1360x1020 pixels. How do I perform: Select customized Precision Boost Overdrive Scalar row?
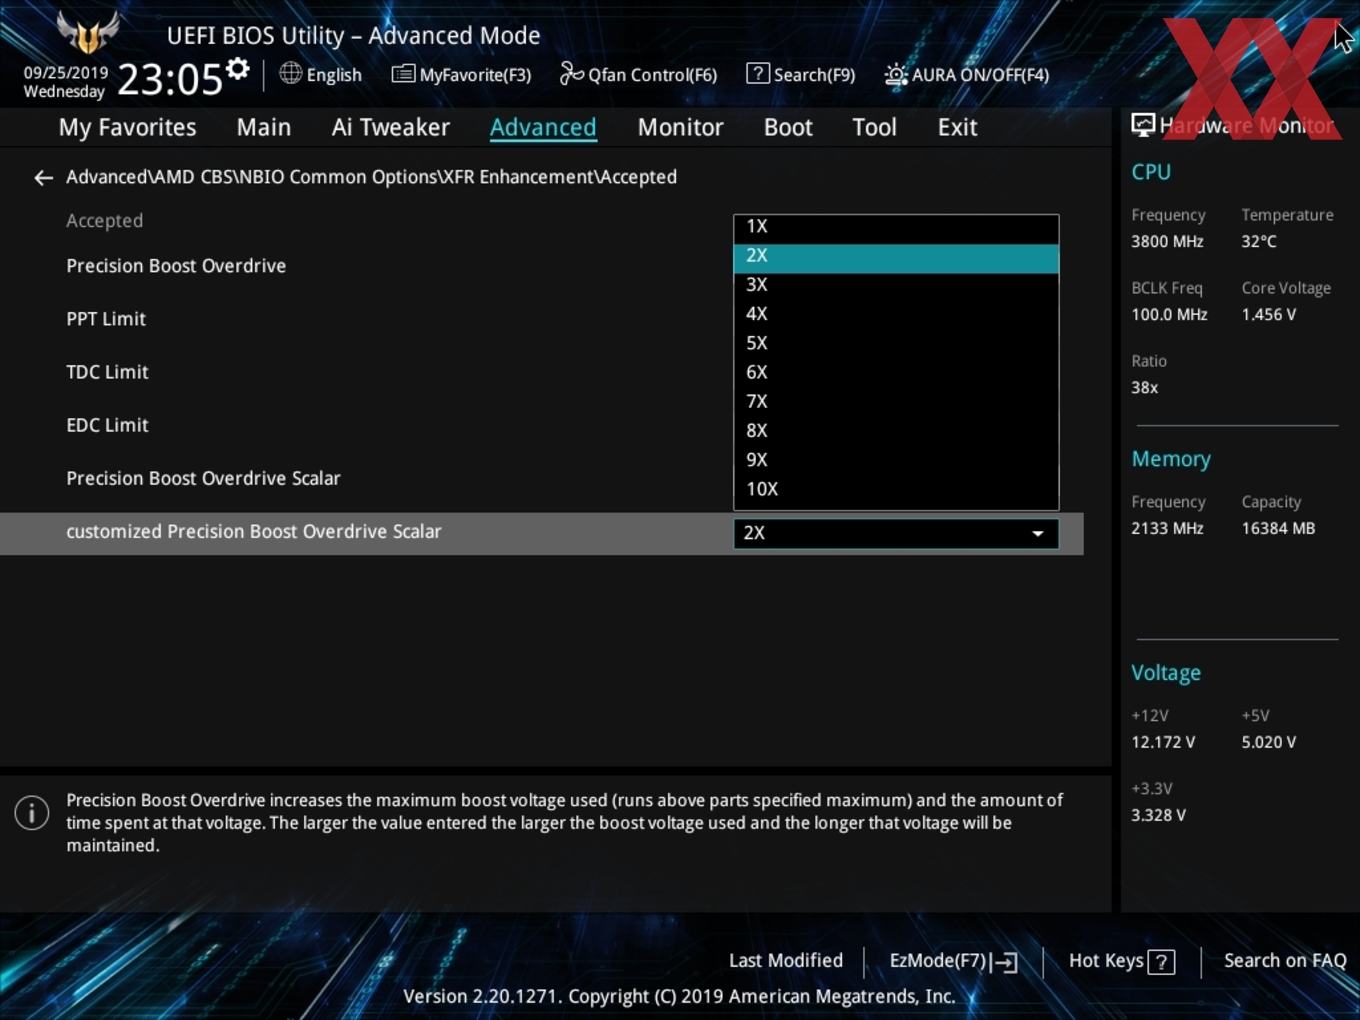(x=541, y=533)
